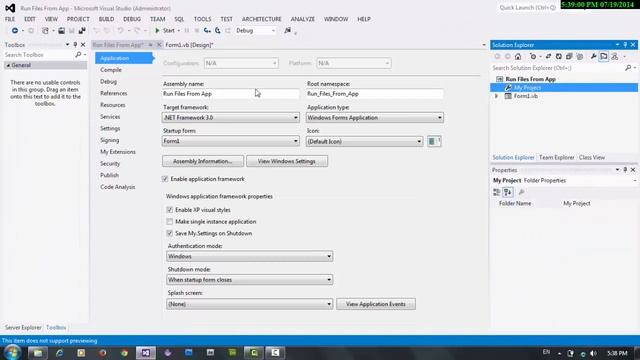Image resolution: width=640 pixels, height=360 pixels.
Task: Toggle Enable XP visual styles checkbox
Action: 170,210
